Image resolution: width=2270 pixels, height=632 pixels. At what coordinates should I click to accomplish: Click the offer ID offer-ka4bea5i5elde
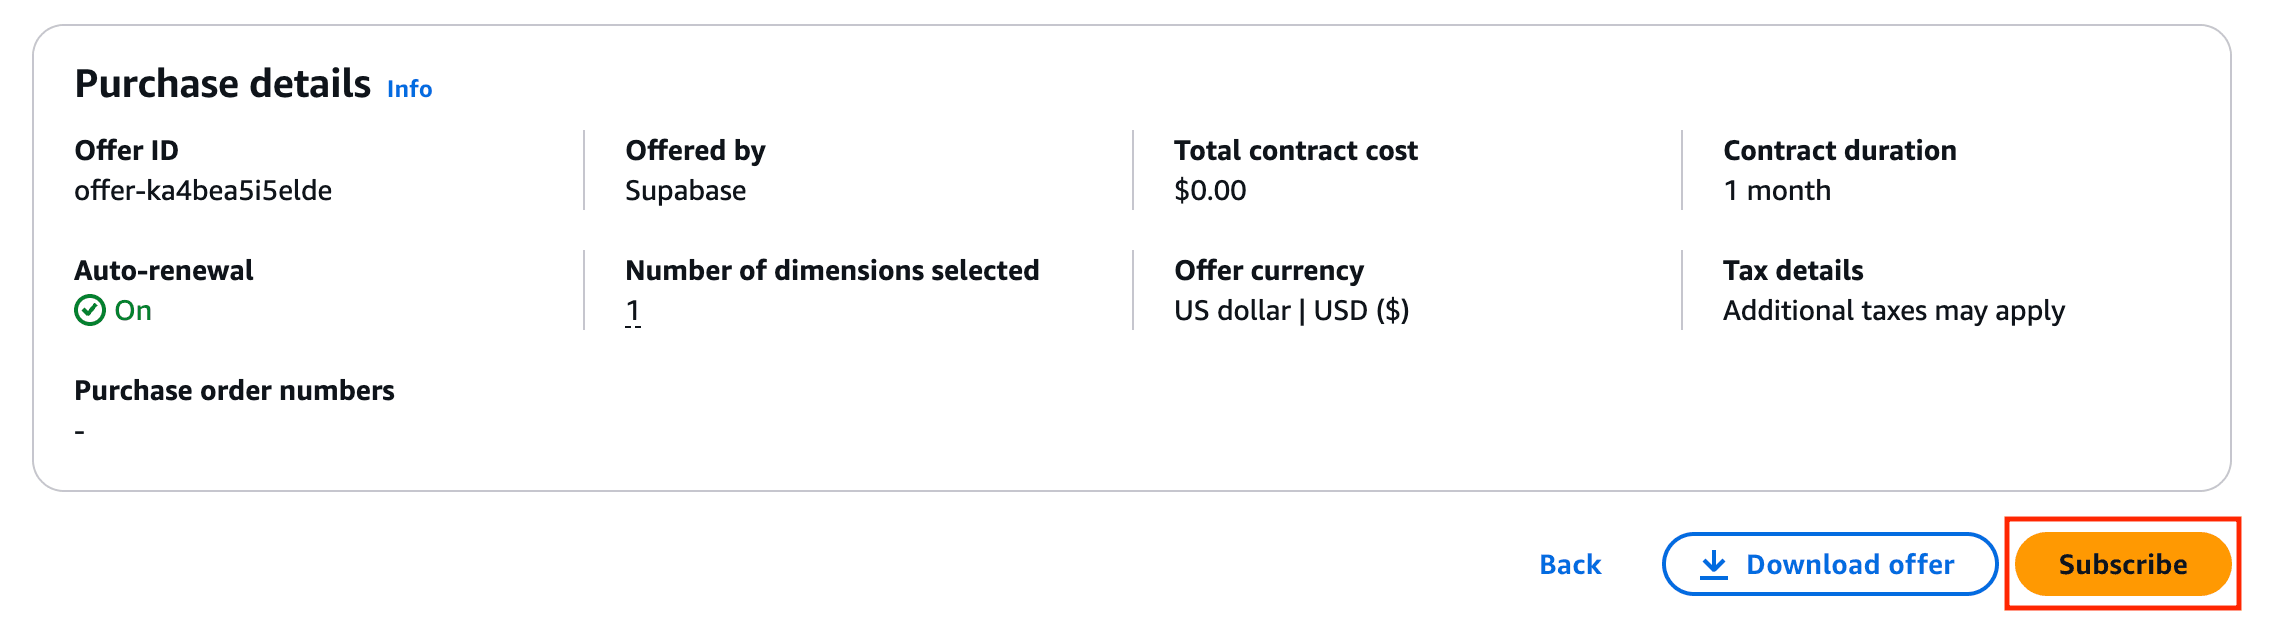203,190
